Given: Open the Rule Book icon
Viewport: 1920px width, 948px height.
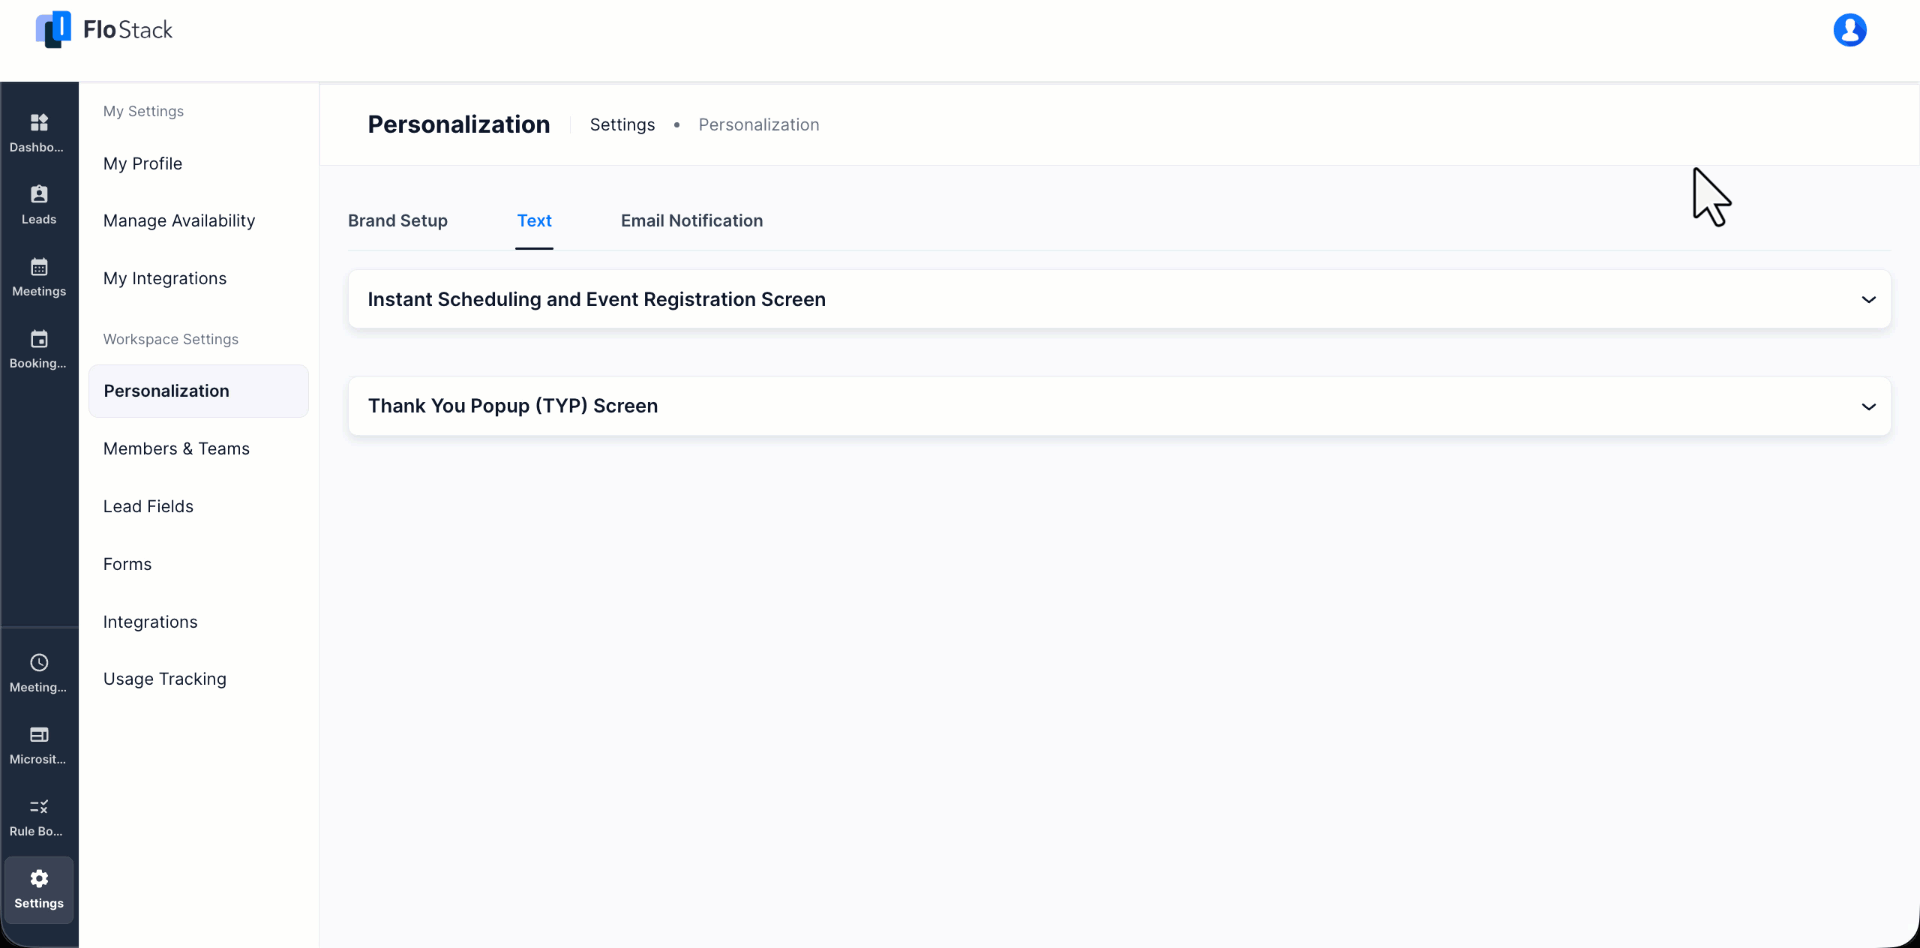Looking at the screenshot, I should (39, 817).
